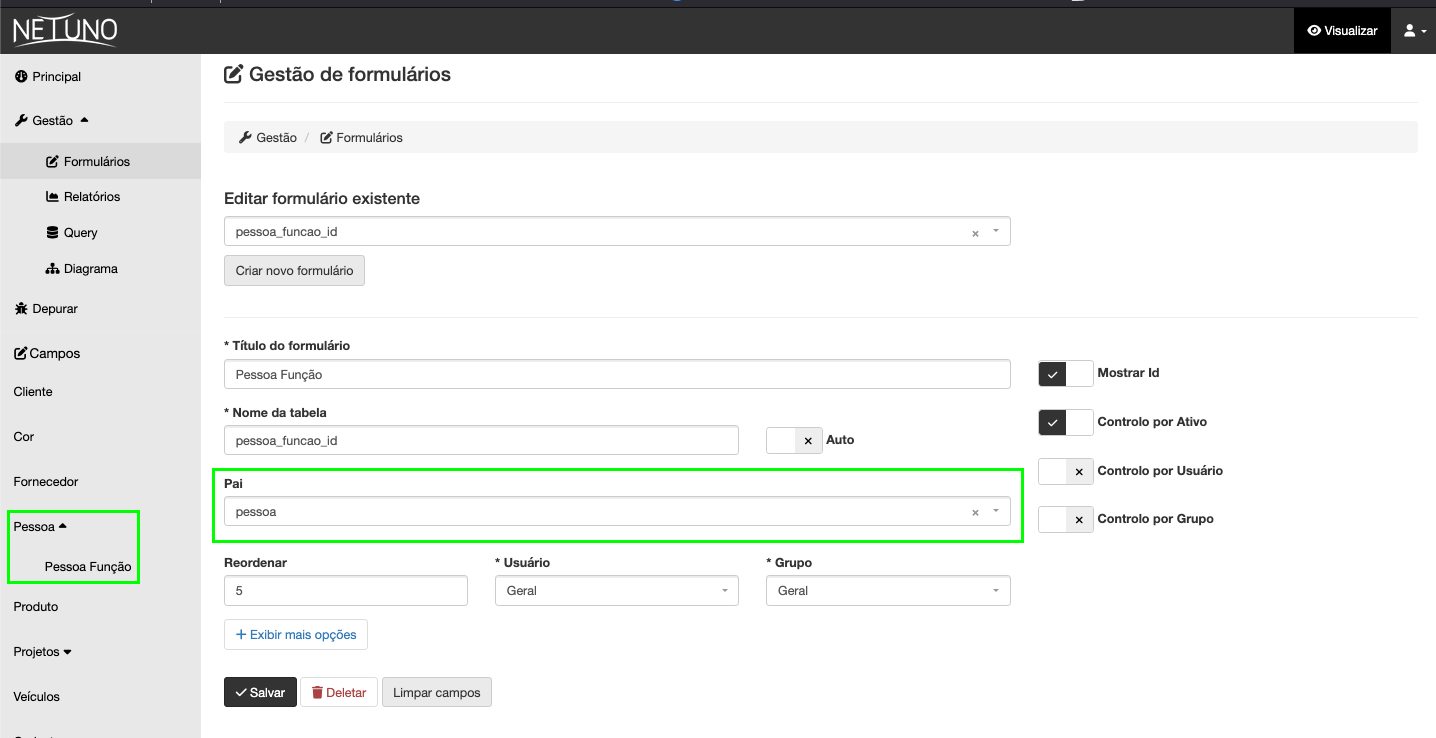Enable the Controlo por Usuário switch
Screen dimensions: 1436x738
click(x=1065, y=471)
